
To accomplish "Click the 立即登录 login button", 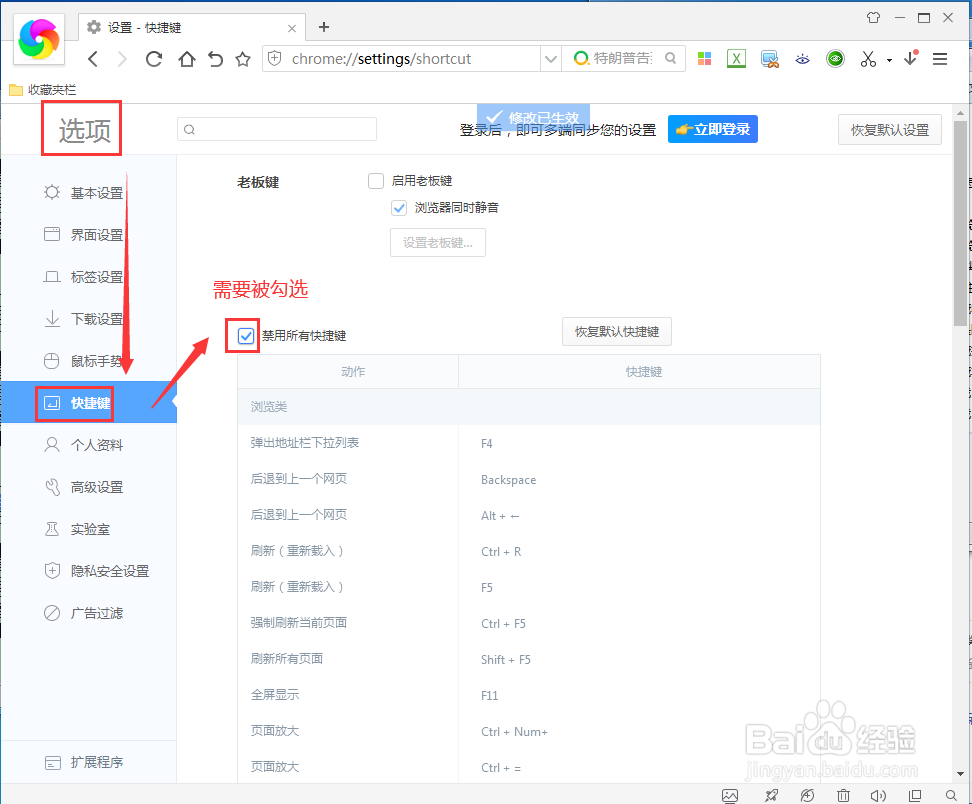I will (712, 128).
